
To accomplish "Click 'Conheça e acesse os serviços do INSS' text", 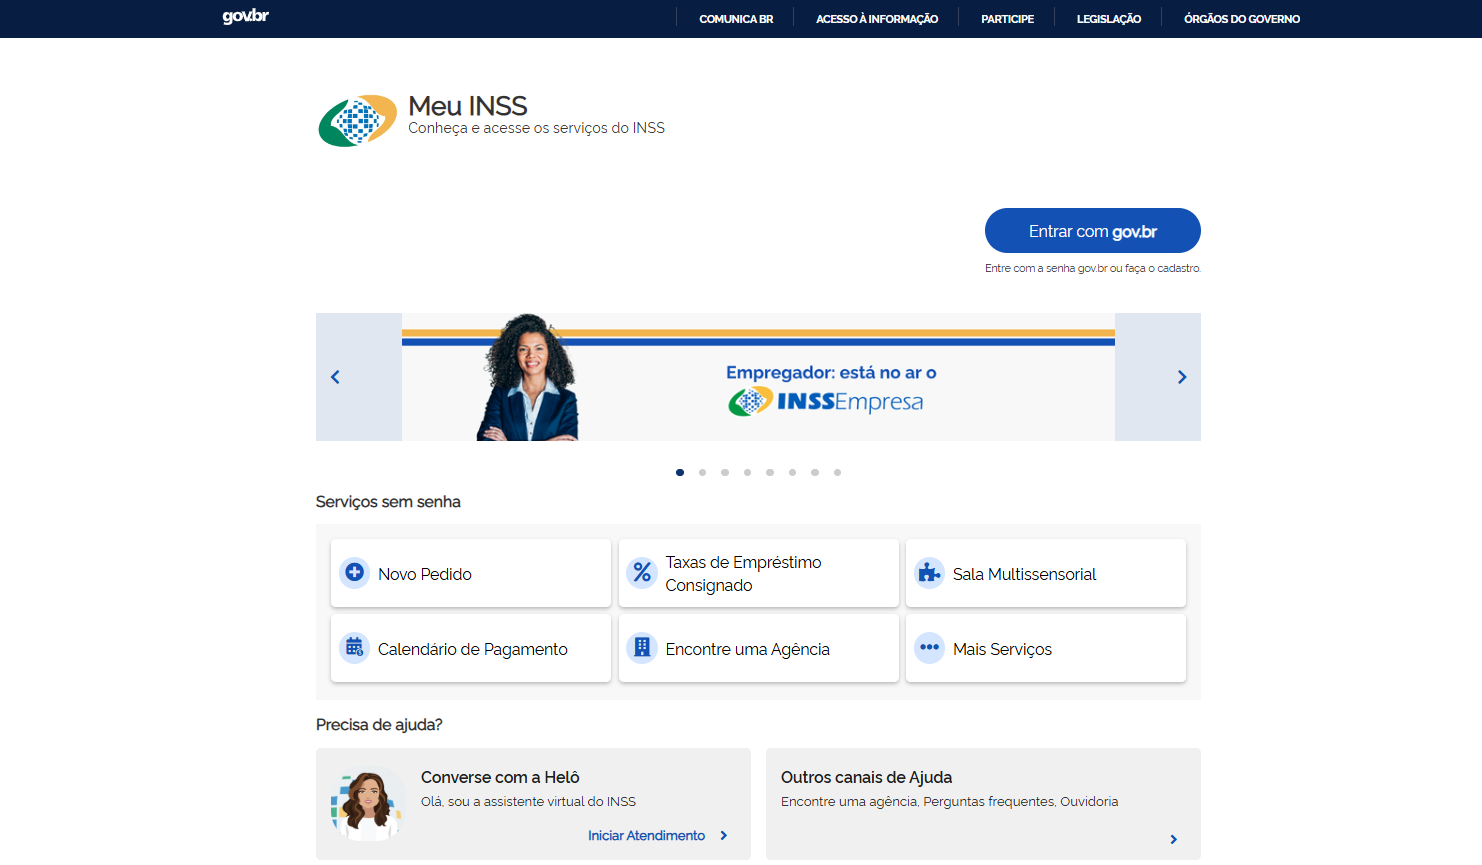I will click(x=536, y=128).
